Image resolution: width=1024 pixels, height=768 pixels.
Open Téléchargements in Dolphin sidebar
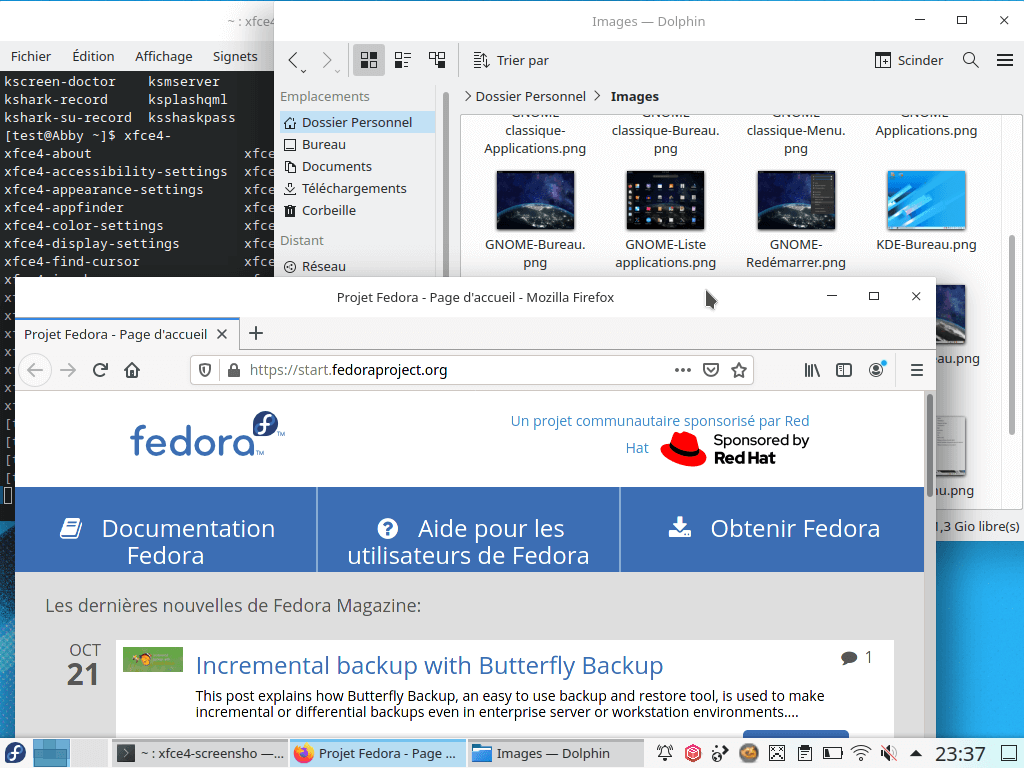click(x=357, y=188)
